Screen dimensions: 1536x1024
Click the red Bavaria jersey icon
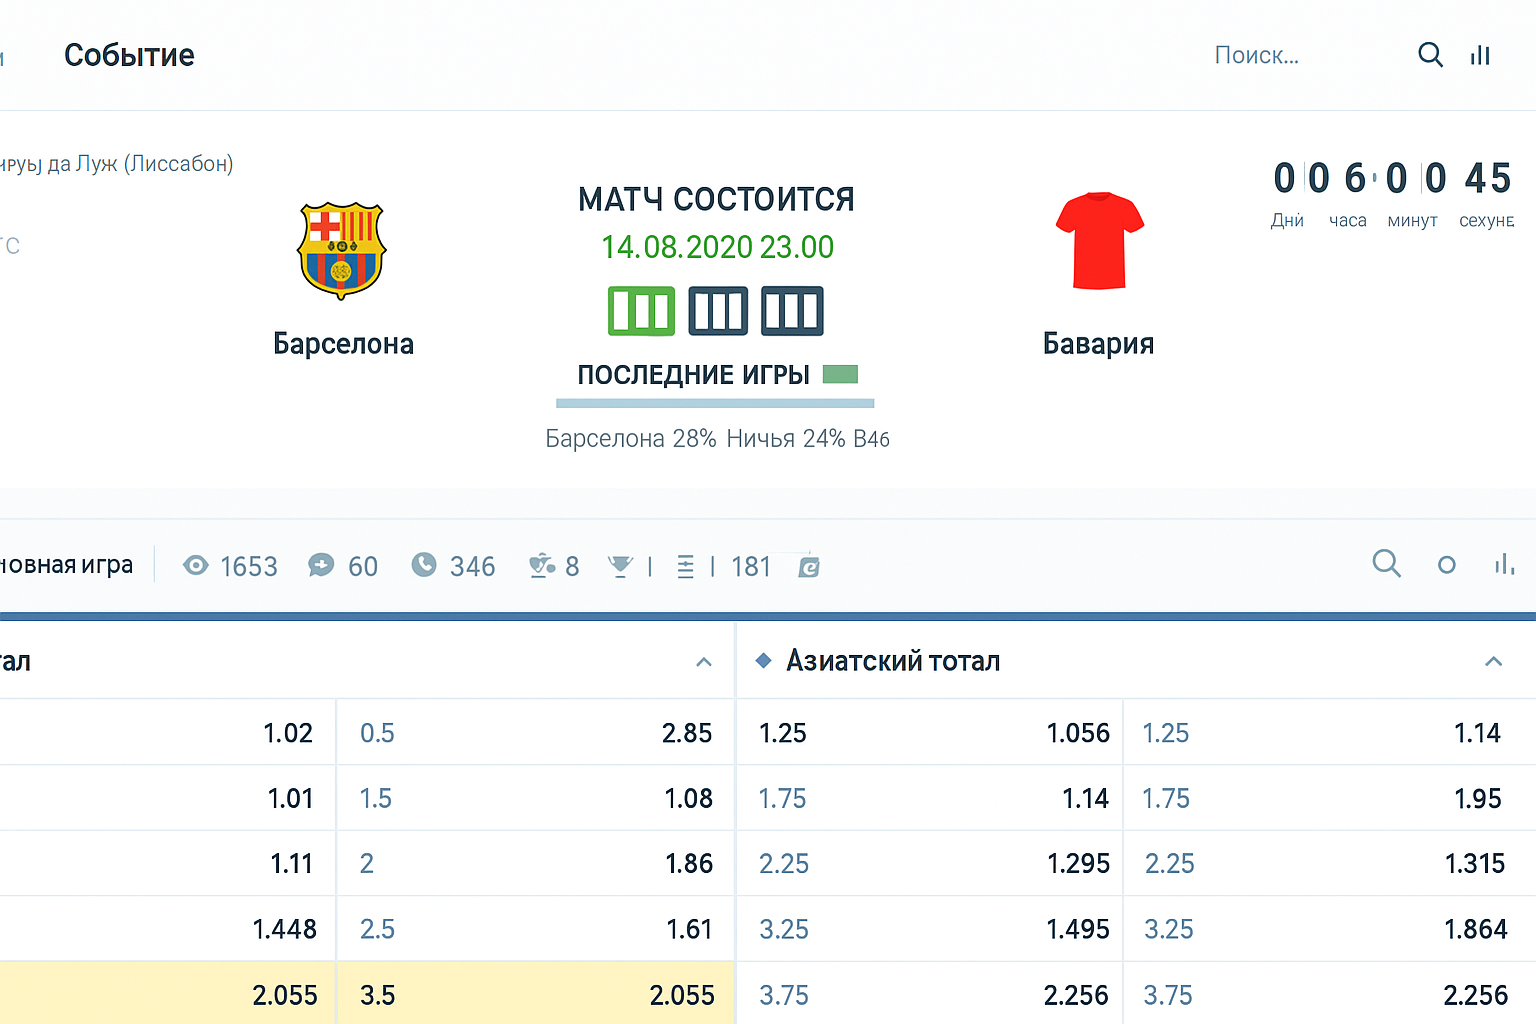click(x=1099, y=241)
